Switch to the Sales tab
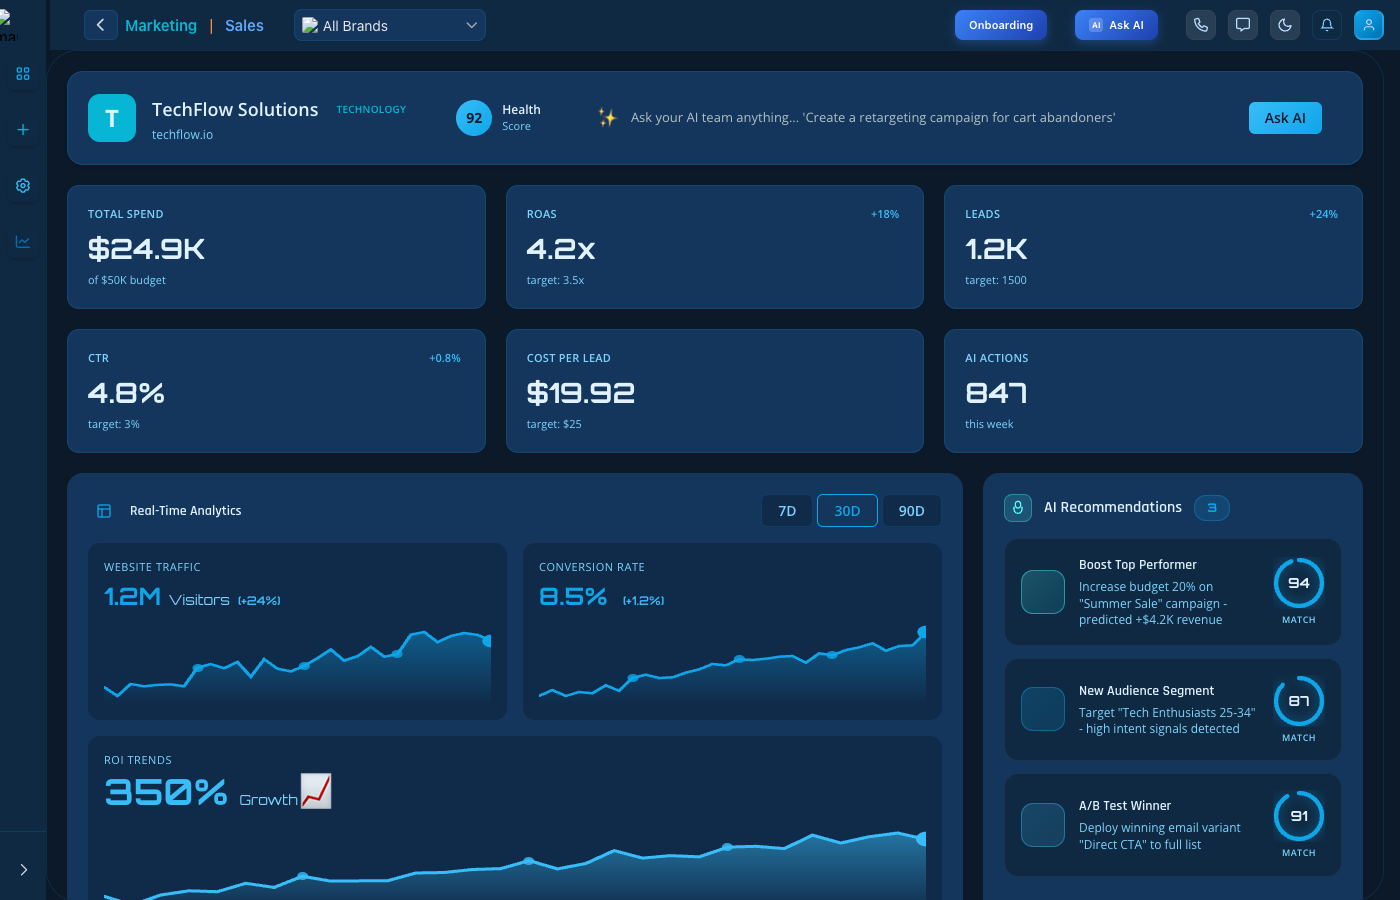 [244, 26]
